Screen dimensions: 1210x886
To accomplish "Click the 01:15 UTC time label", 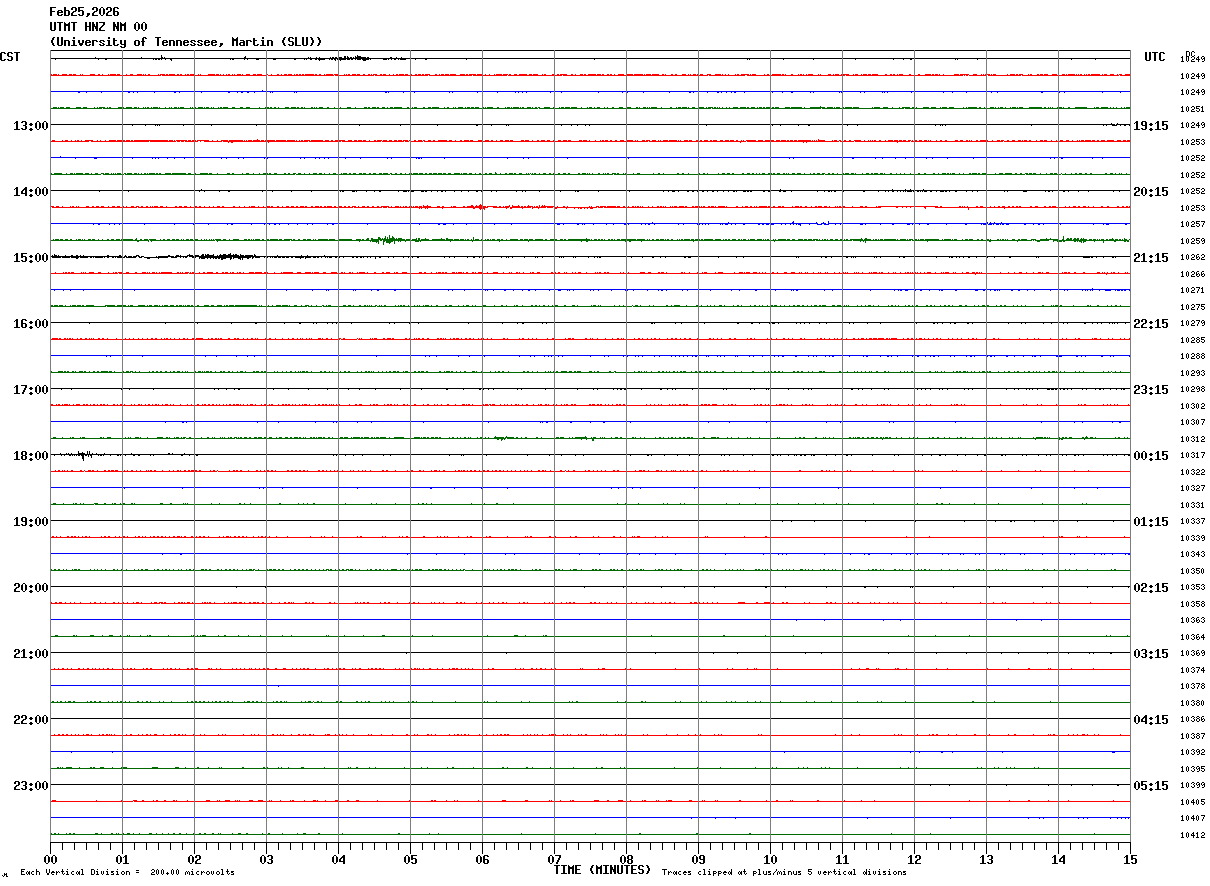I will [x=1151, y=522].
